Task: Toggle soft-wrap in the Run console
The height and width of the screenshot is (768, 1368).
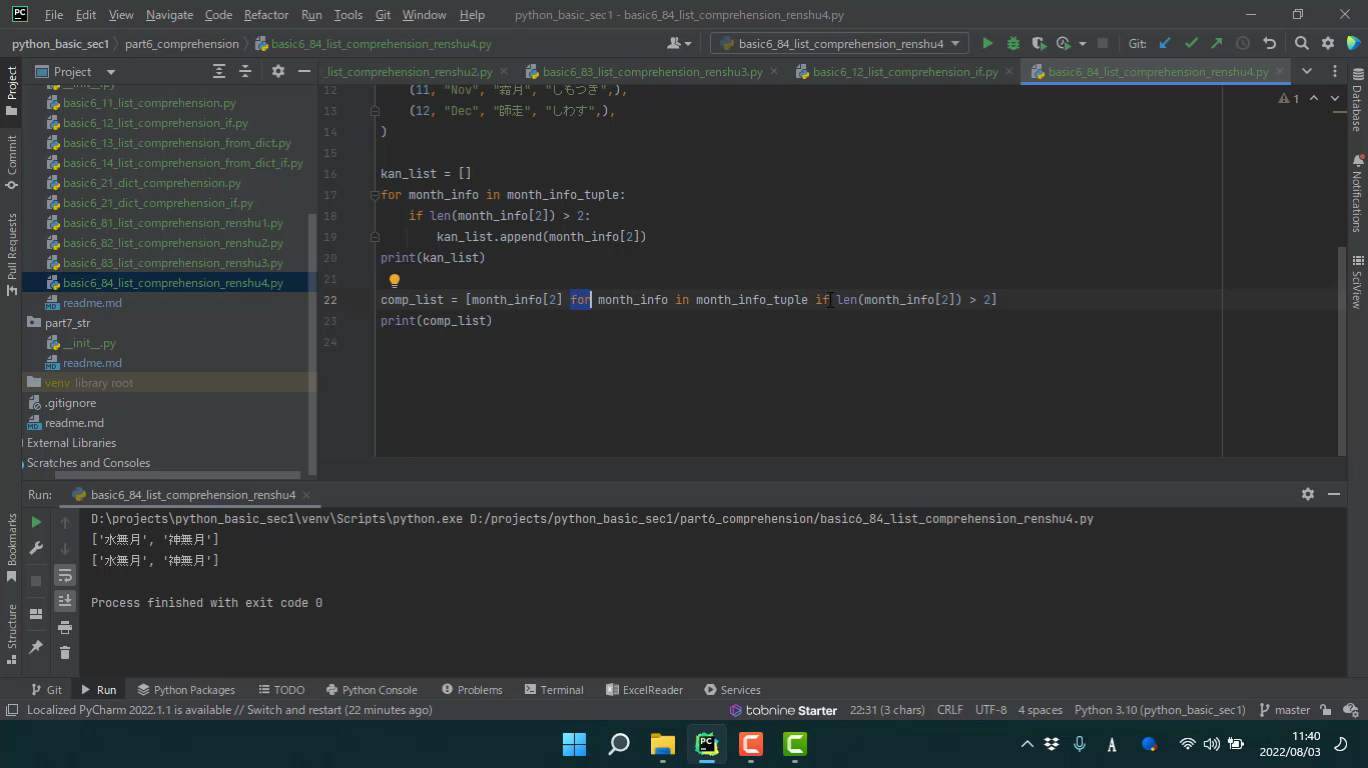Action: 65,575
